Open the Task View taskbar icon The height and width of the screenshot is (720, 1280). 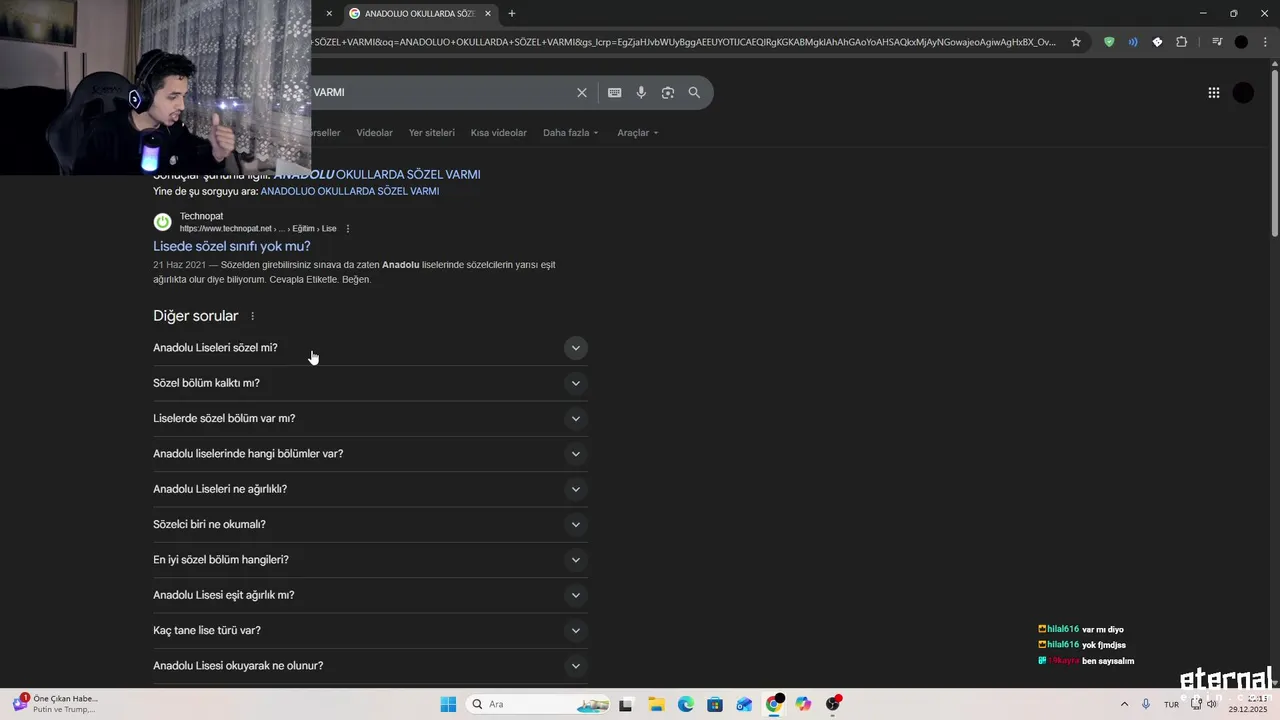click(x=626, y=704)
